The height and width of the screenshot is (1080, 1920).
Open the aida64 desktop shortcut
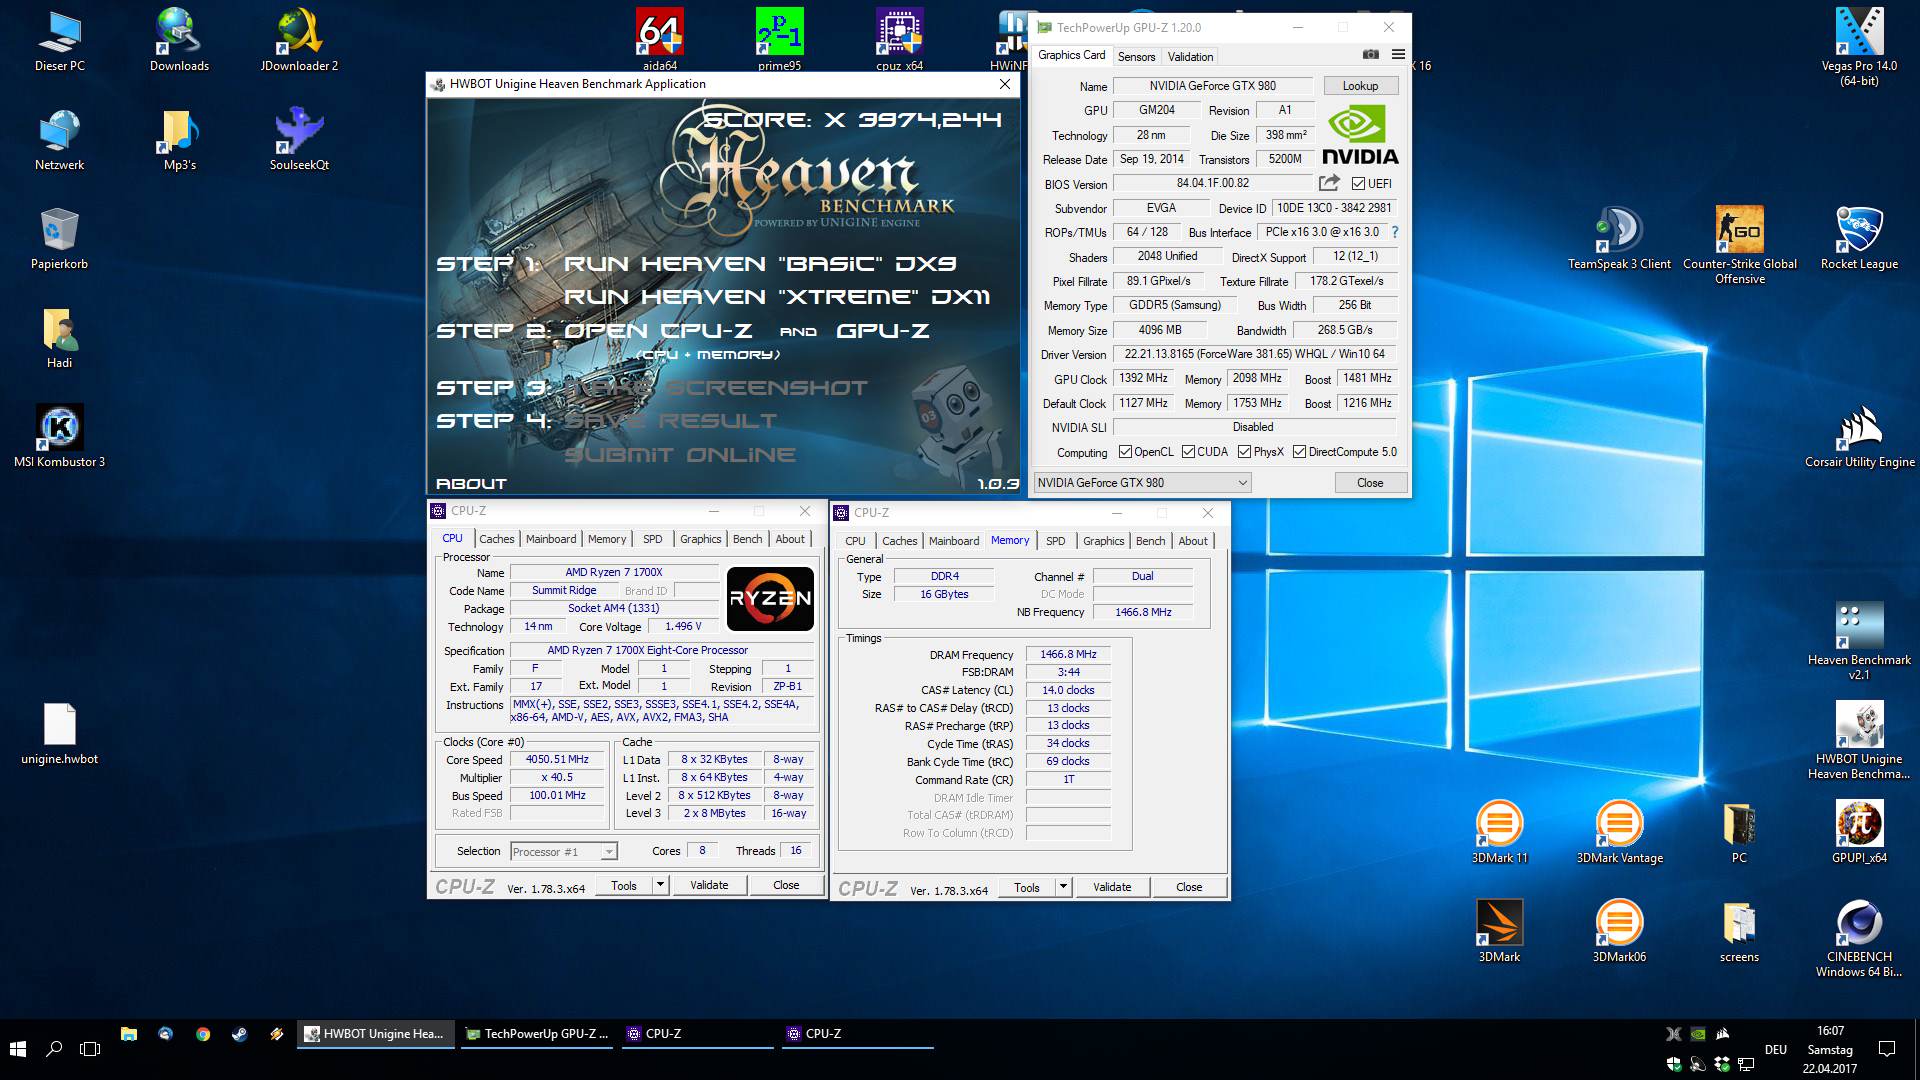tap(659, 38)
